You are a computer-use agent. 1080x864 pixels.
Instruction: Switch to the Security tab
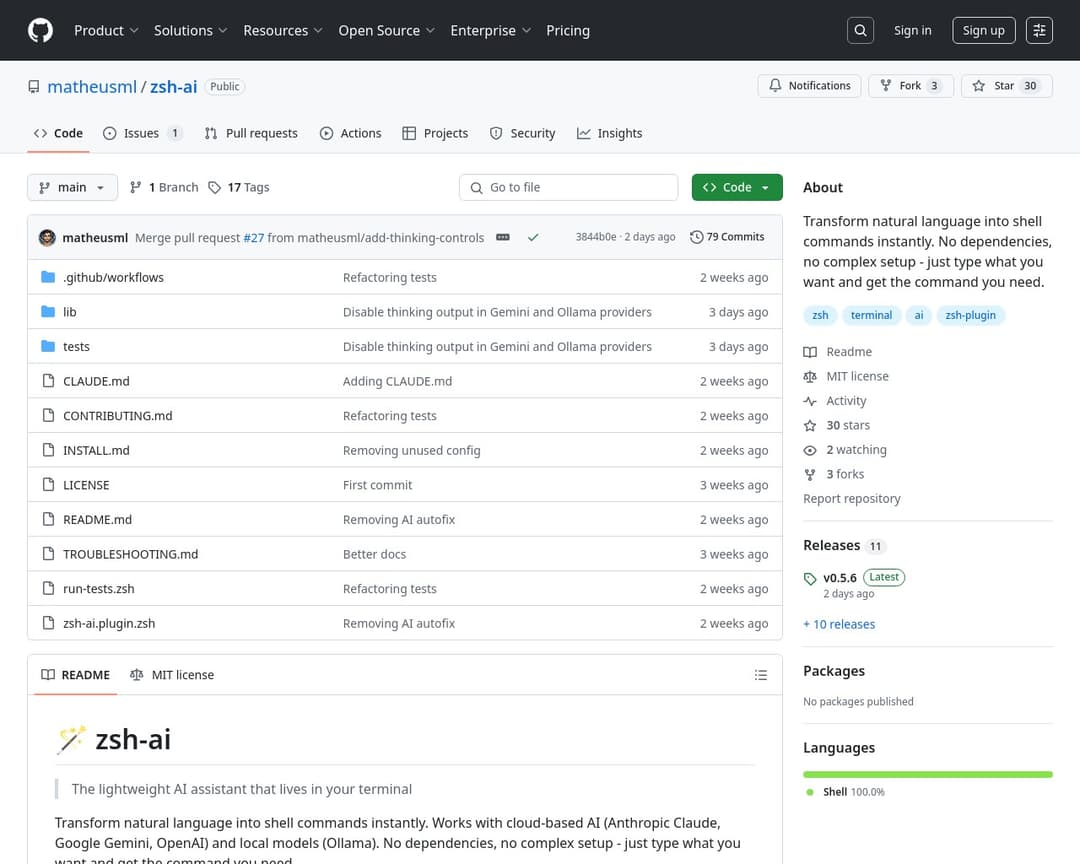[523, 134]
